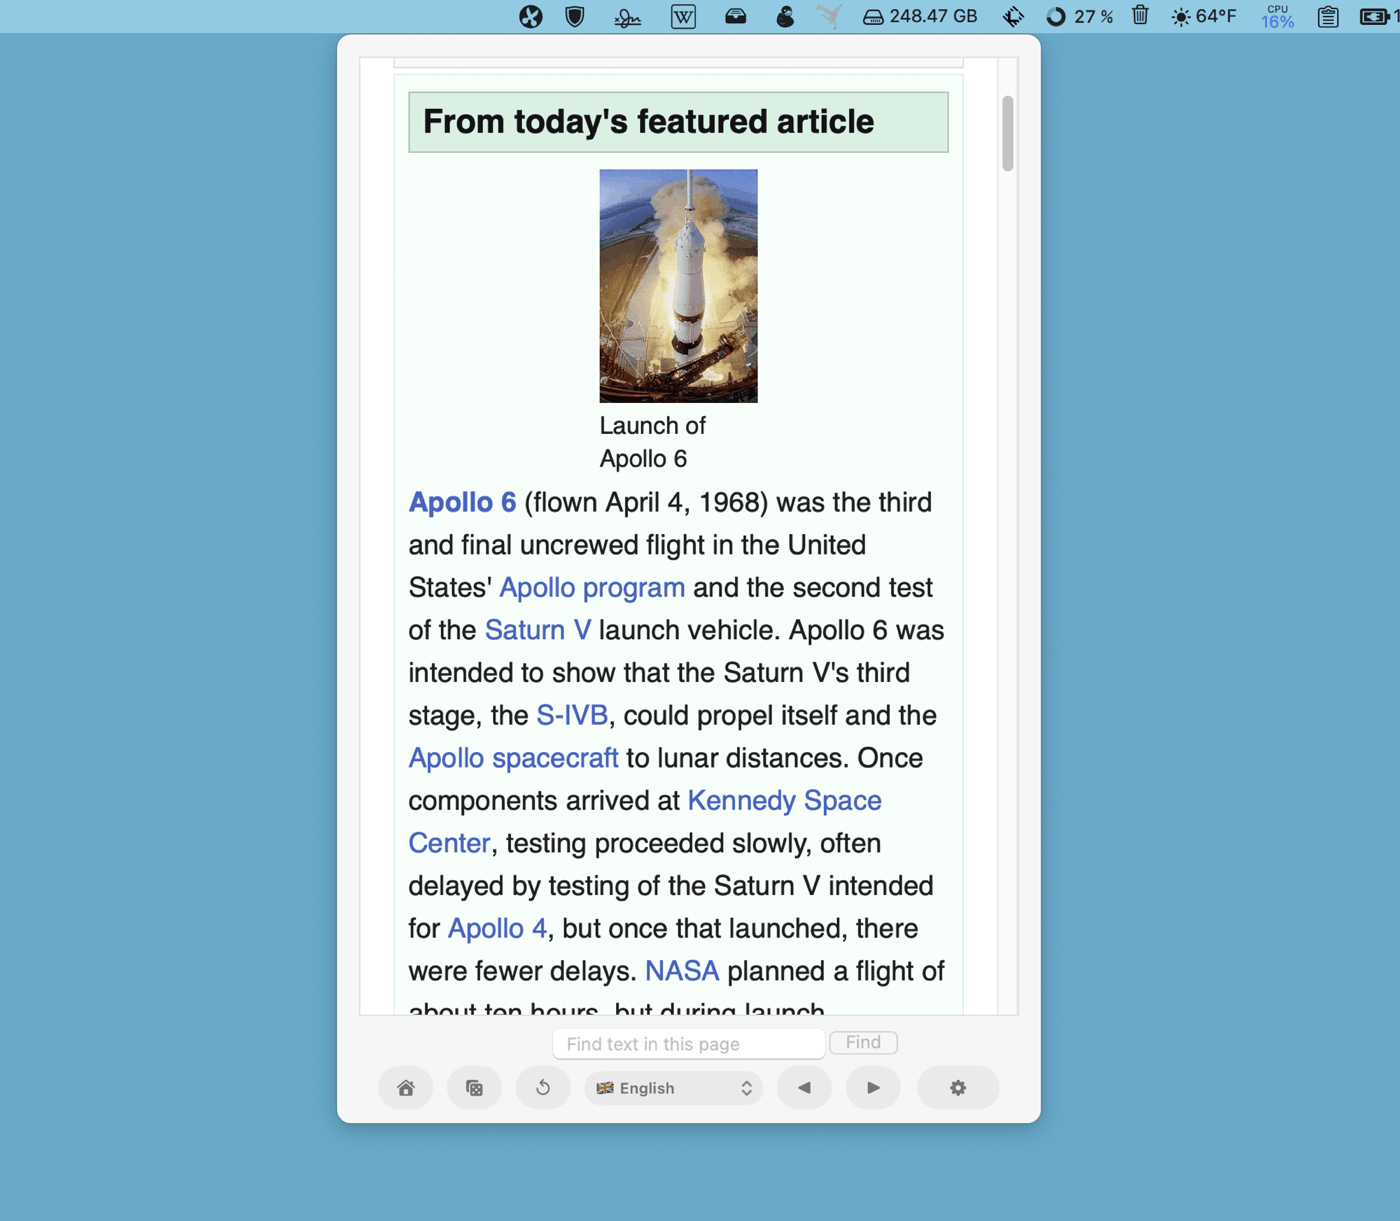Open the Apollo 6 article link
This screenshot has height=1221, width=1400.
[461, 502]
